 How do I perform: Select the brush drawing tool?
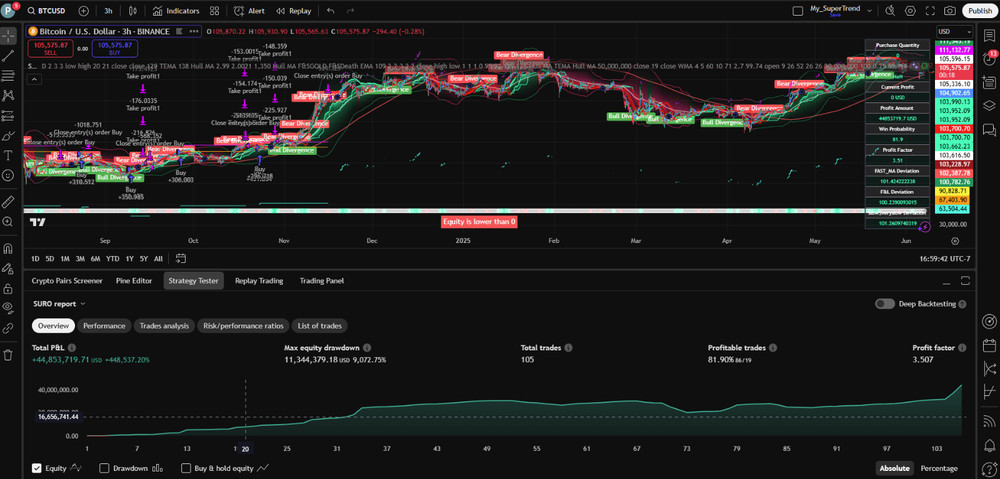click(x=8, y=136)
